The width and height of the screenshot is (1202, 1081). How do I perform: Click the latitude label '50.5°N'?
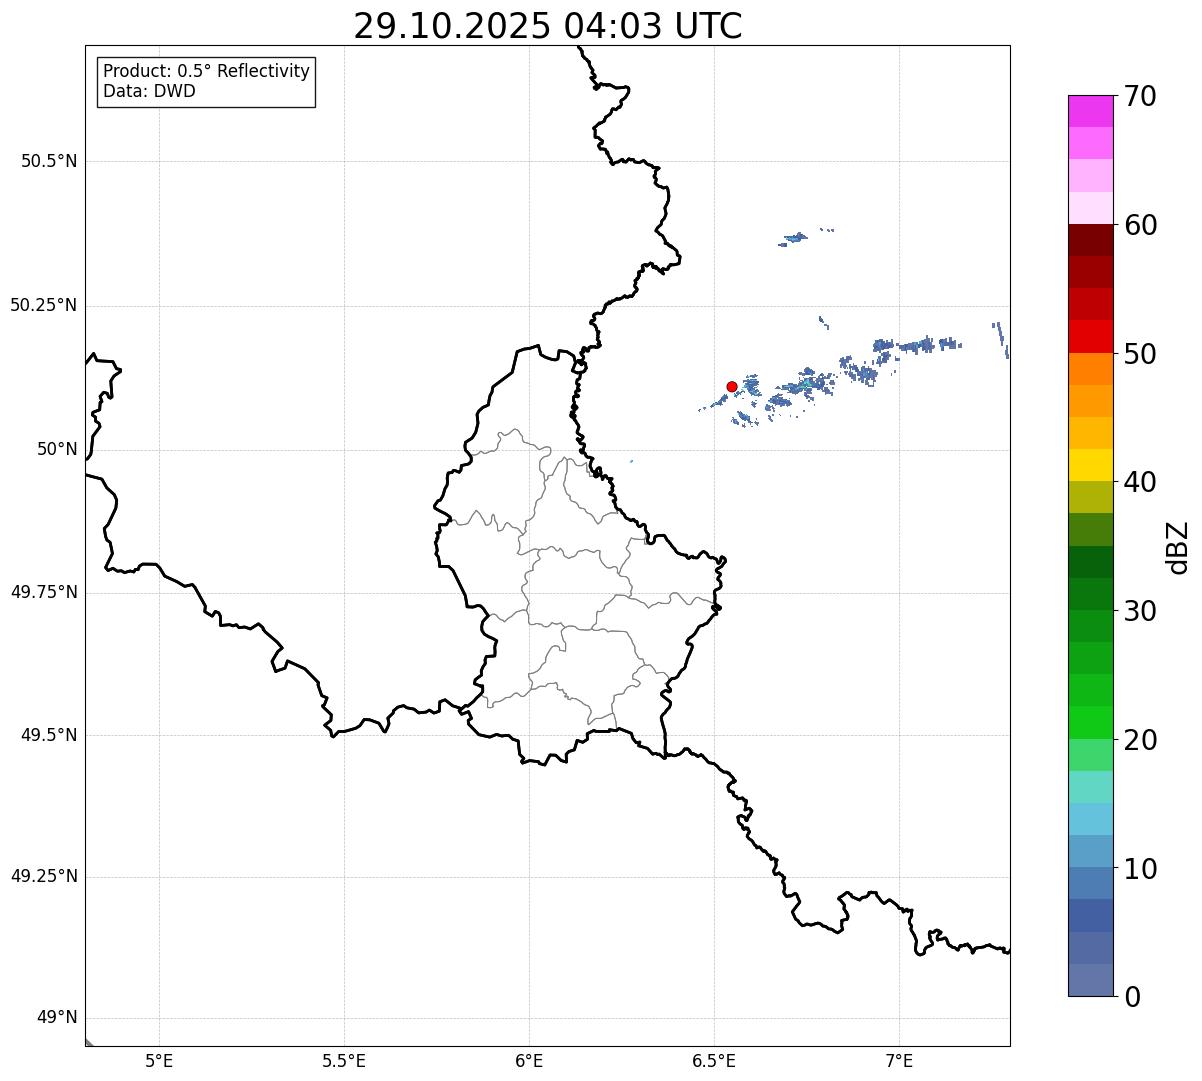pyautogui.click(x=49, y=162)
